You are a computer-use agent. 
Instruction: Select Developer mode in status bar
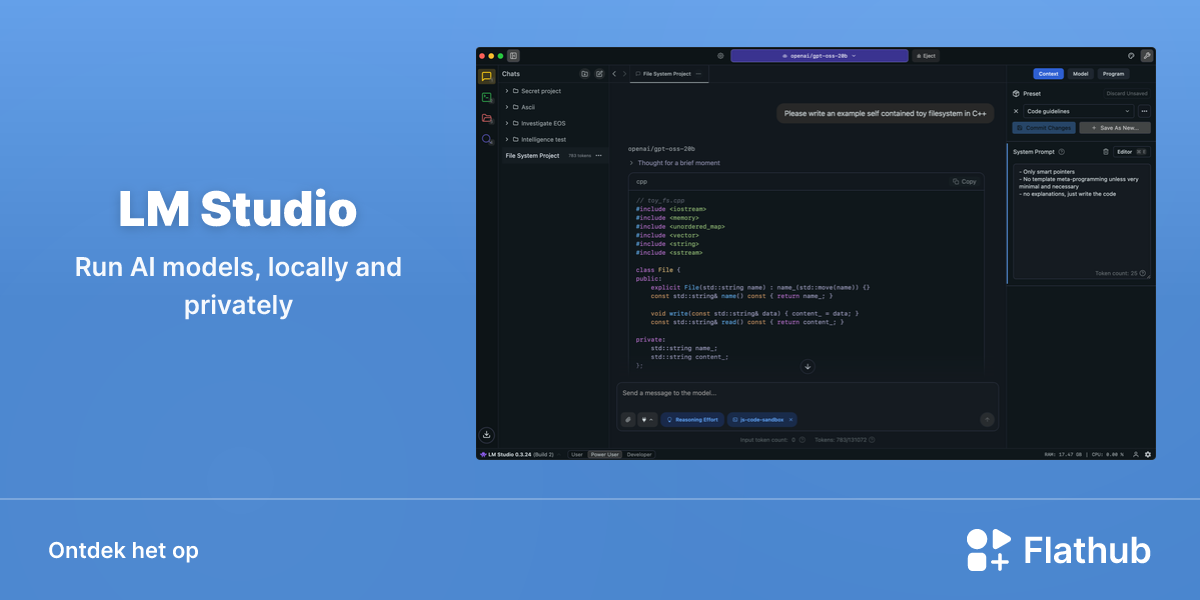click(x=639, y=454)
